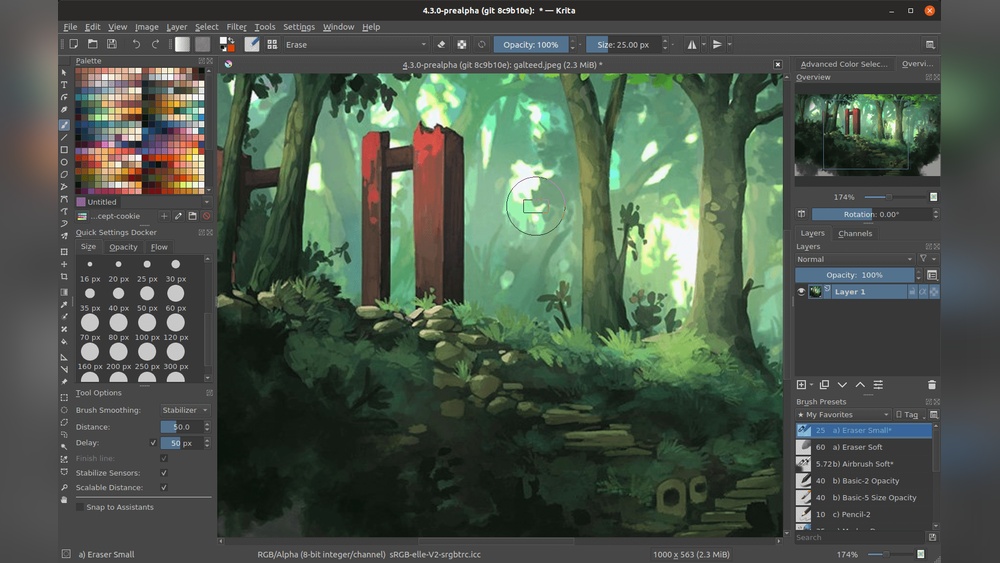Open the brush presets chooser grid icon
This screenshot has width=1000, height=563.
tap(272, 44)
